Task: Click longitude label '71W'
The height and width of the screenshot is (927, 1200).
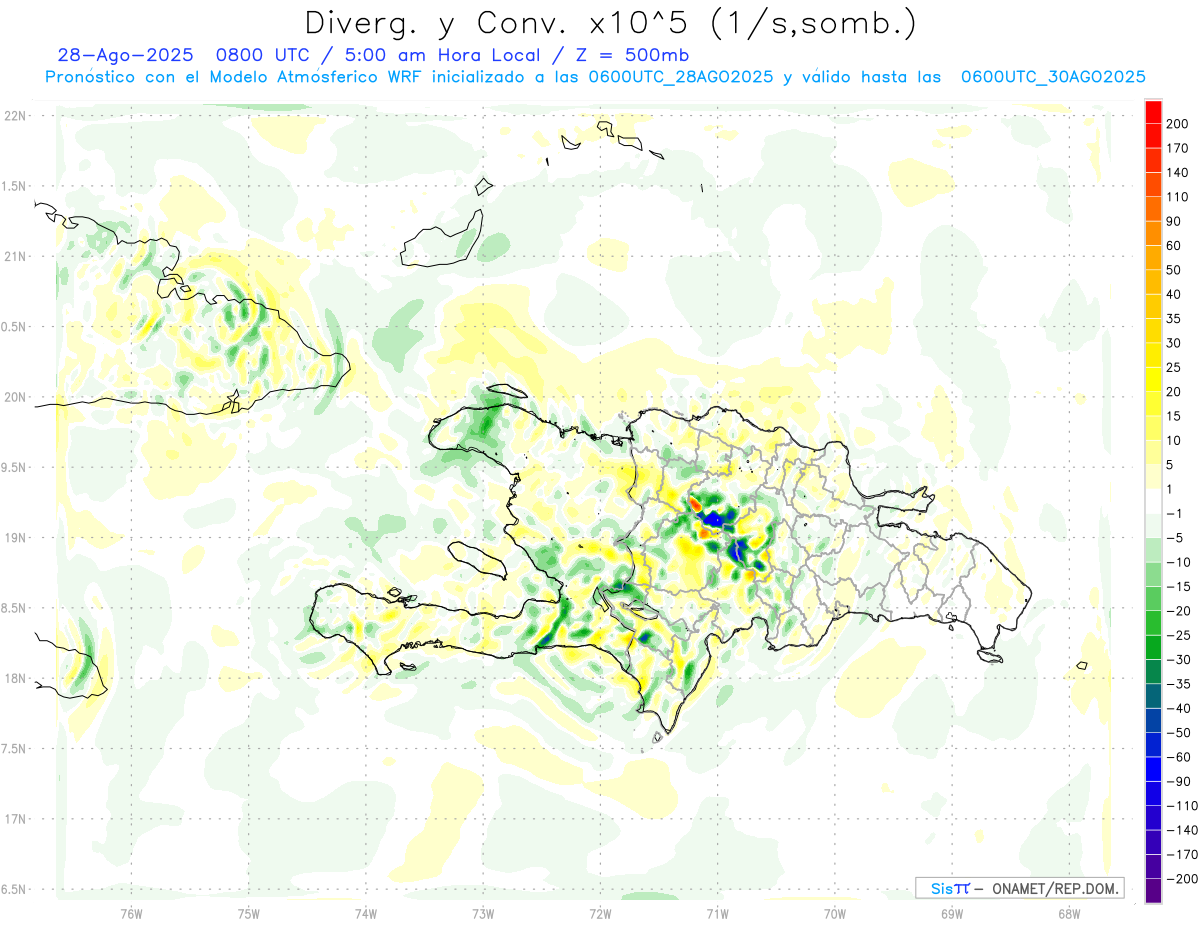Action: (x=717, y=914)
